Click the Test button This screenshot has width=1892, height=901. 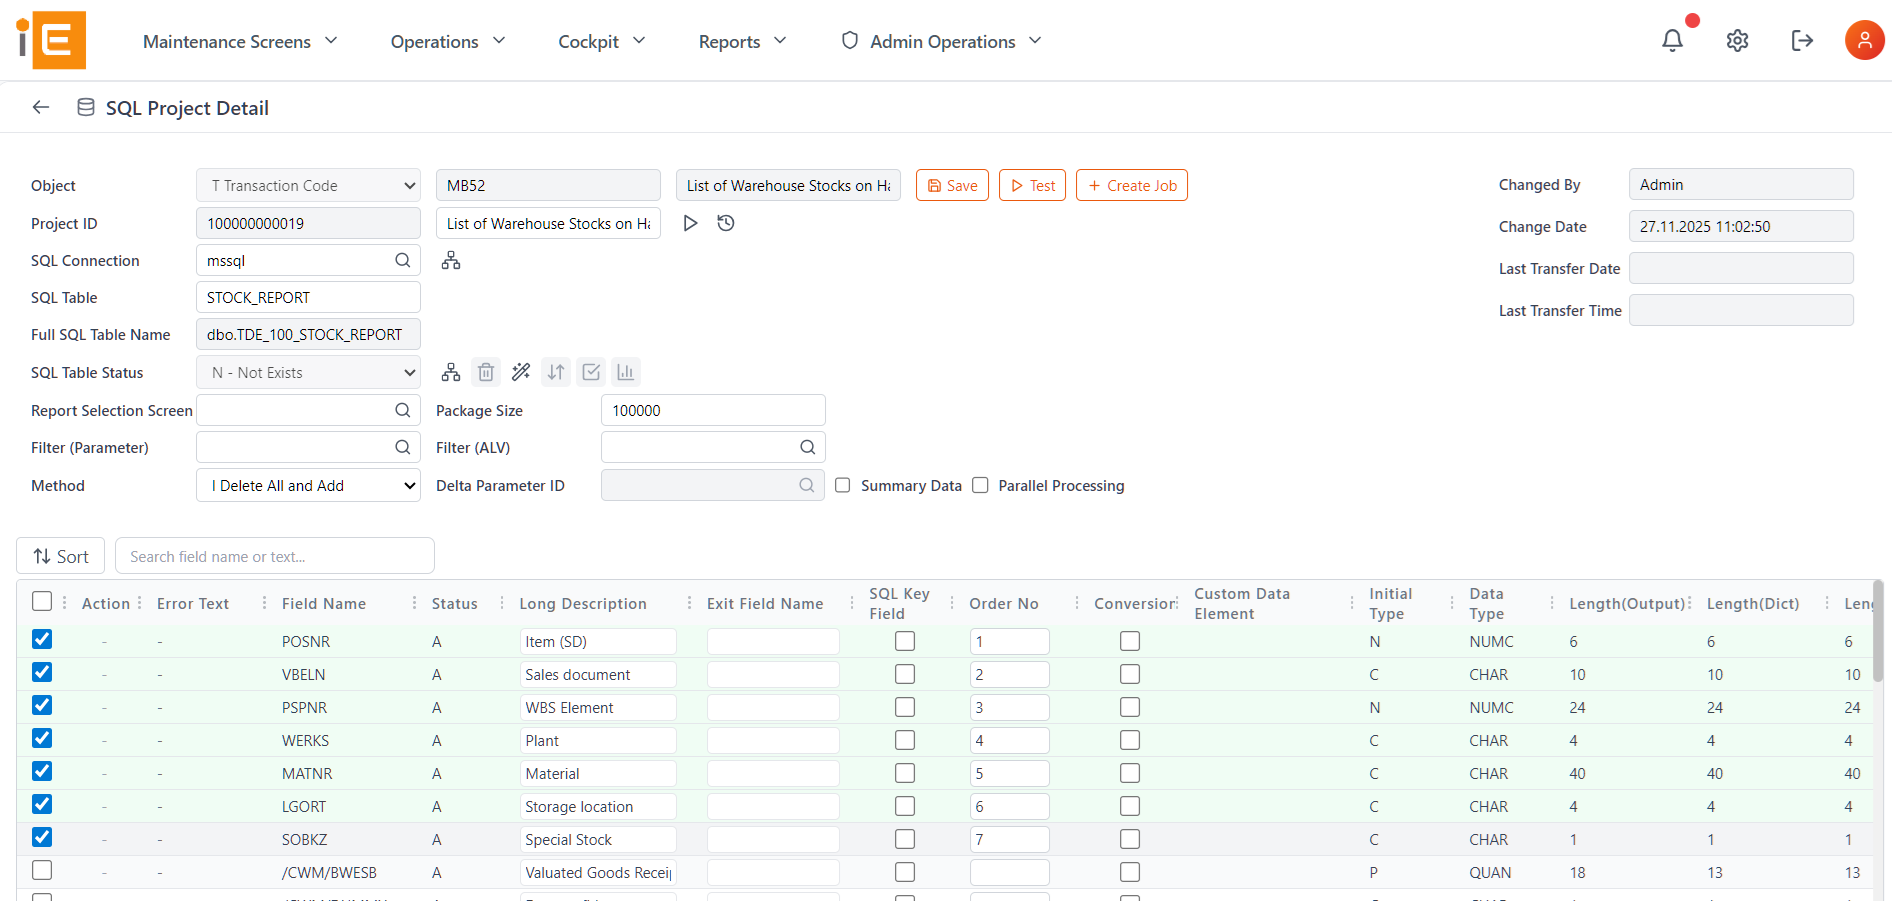pyautogui.click(x=1032, y=185)
